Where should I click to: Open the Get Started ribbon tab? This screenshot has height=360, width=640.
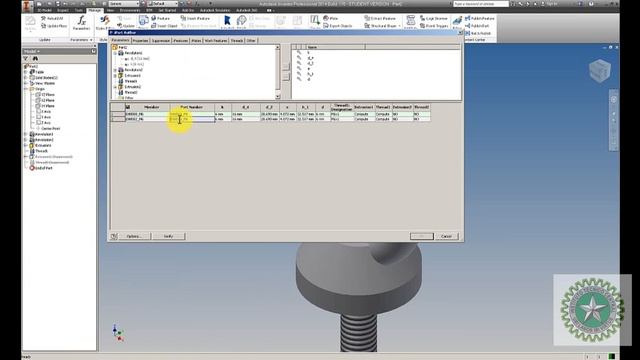coord(167,10)
